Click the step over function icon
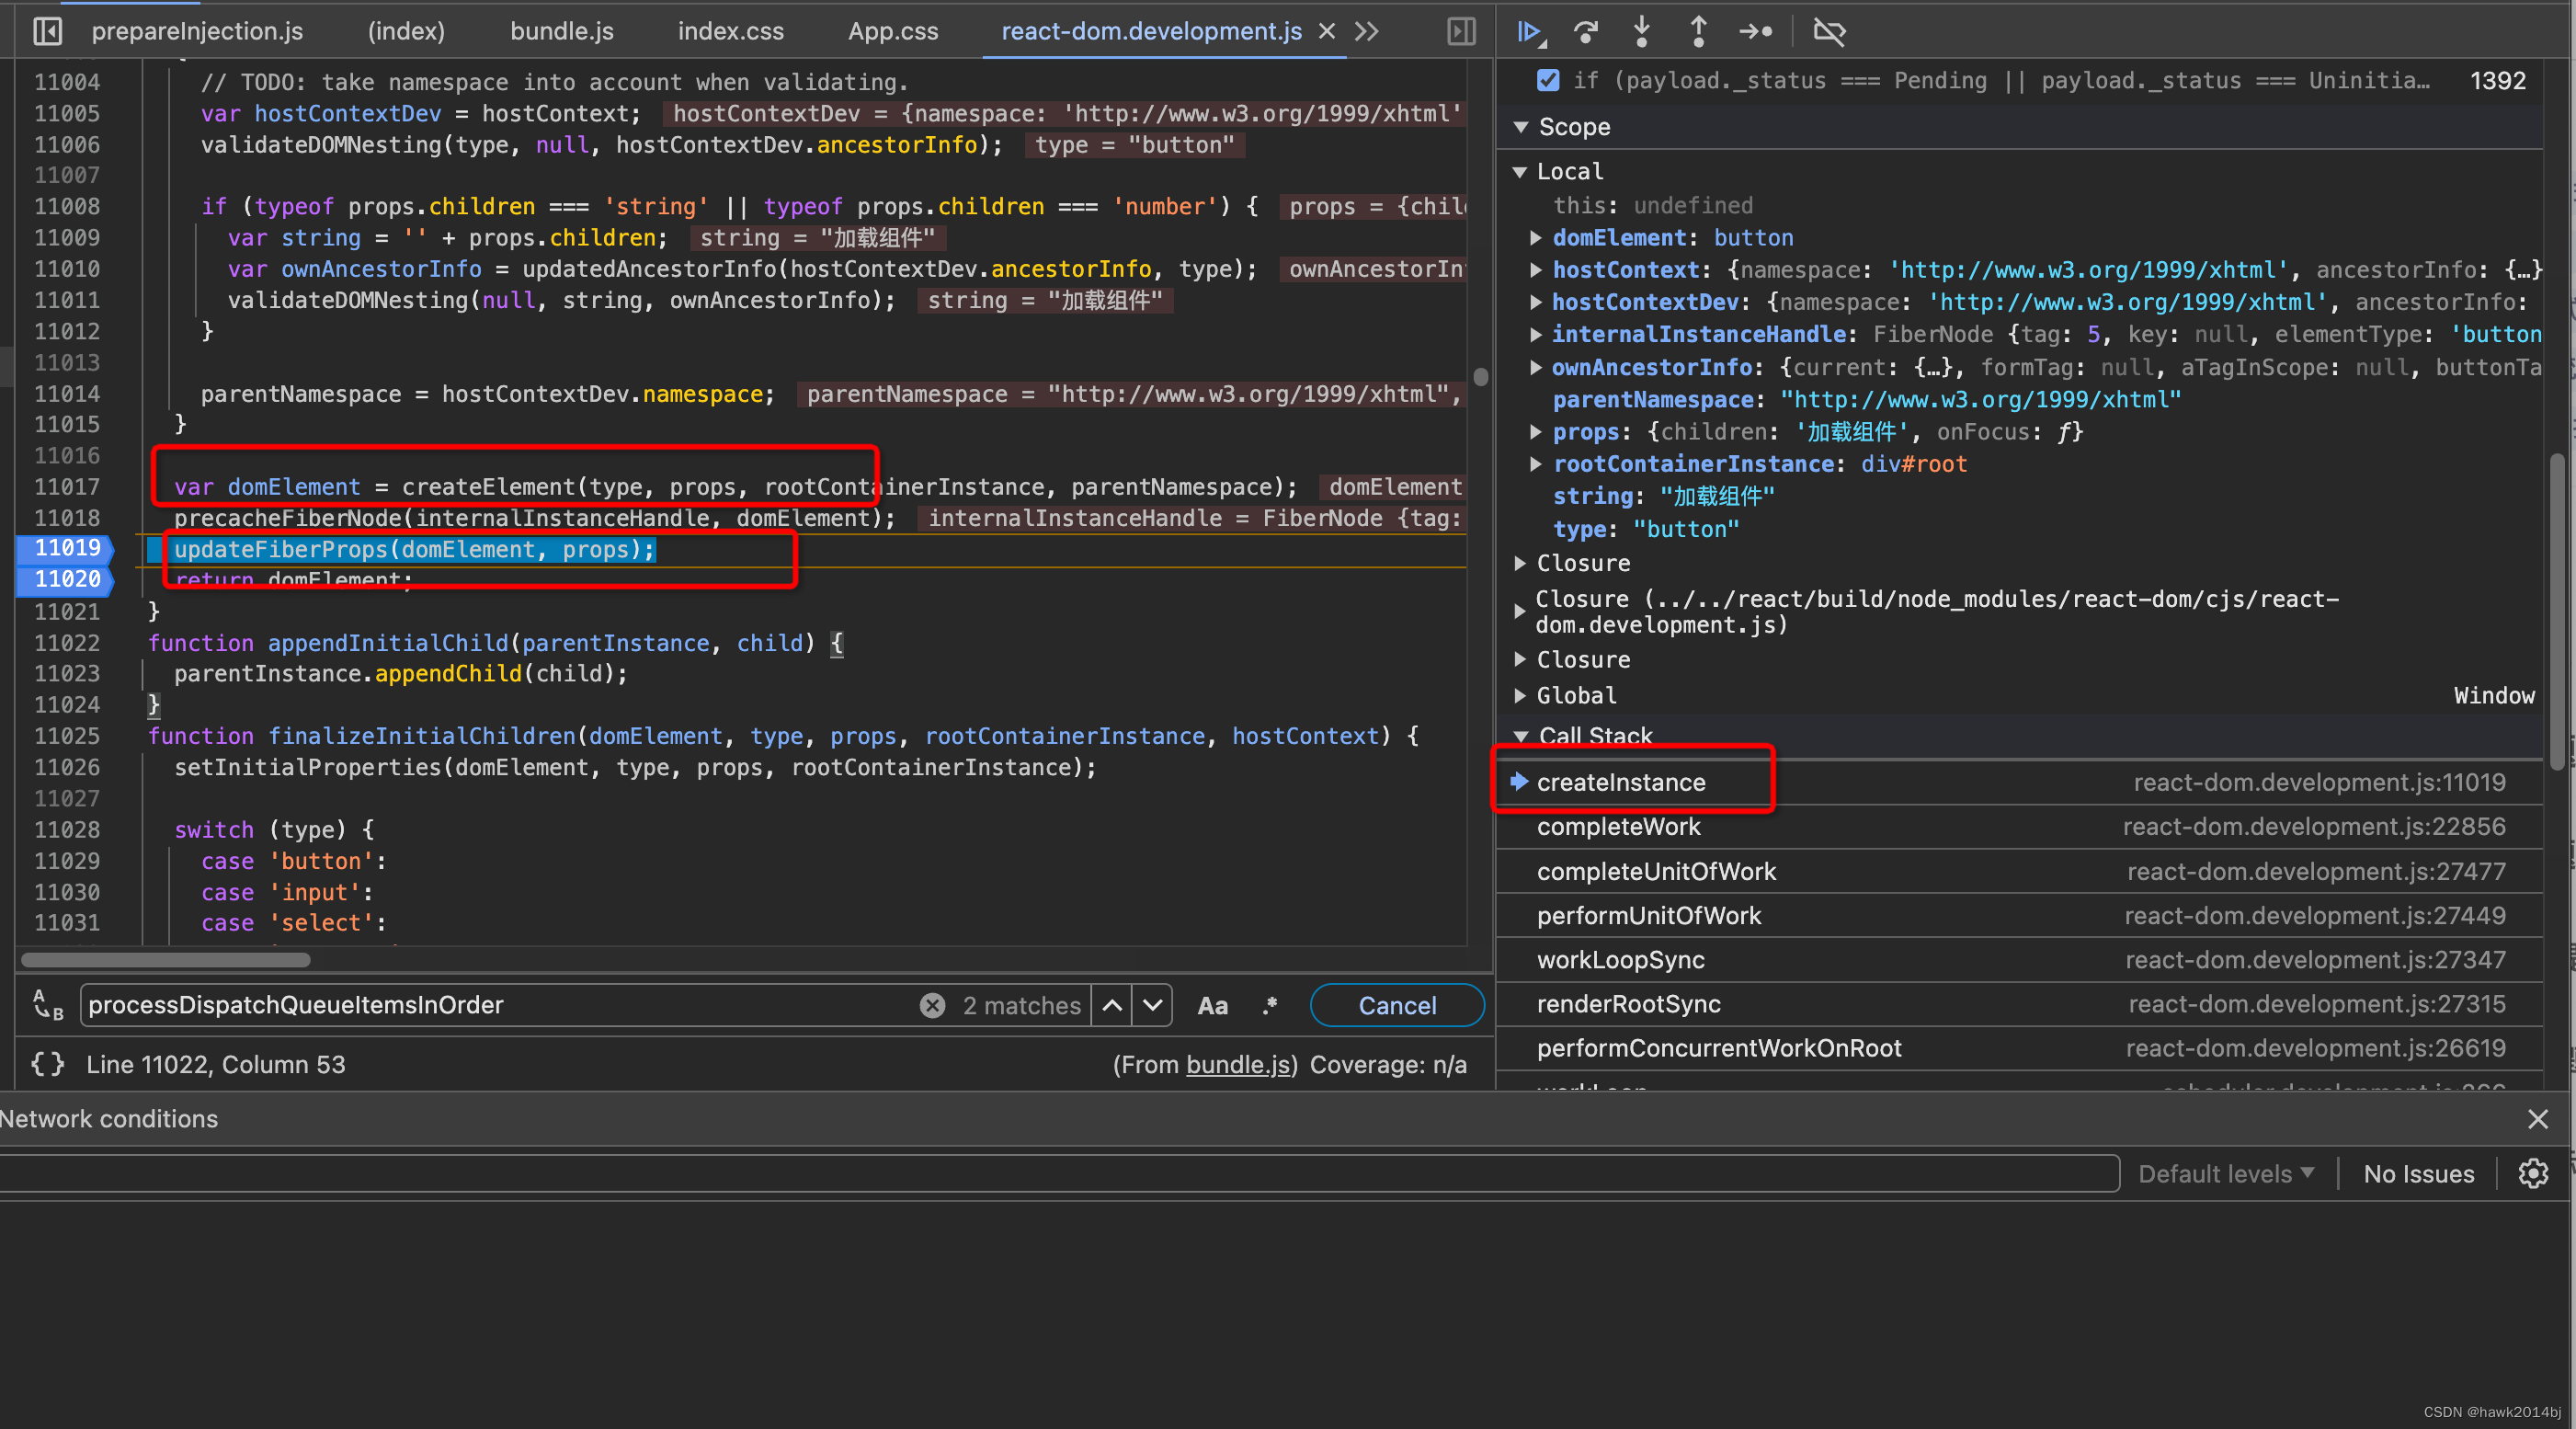The height and width of the screenshot is (1429, 2576). pyautogui.click(x=1586, y=32)
